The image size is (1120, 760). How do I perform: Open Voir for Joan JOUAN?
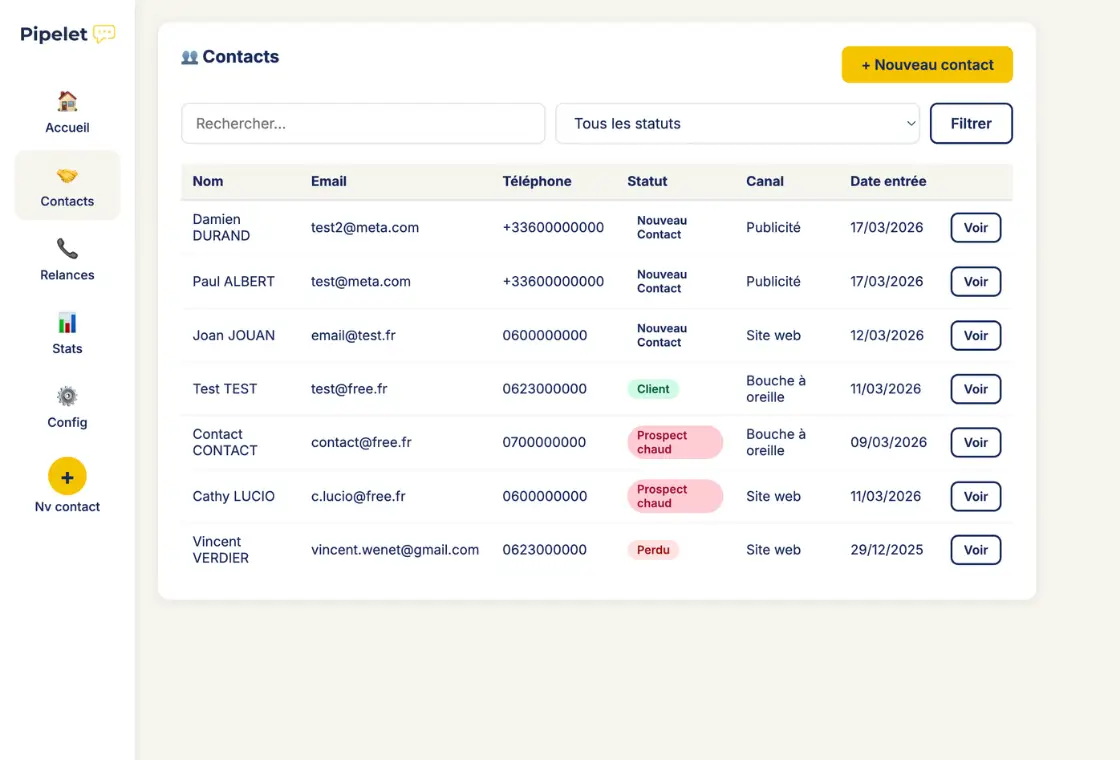click(975, 335)
